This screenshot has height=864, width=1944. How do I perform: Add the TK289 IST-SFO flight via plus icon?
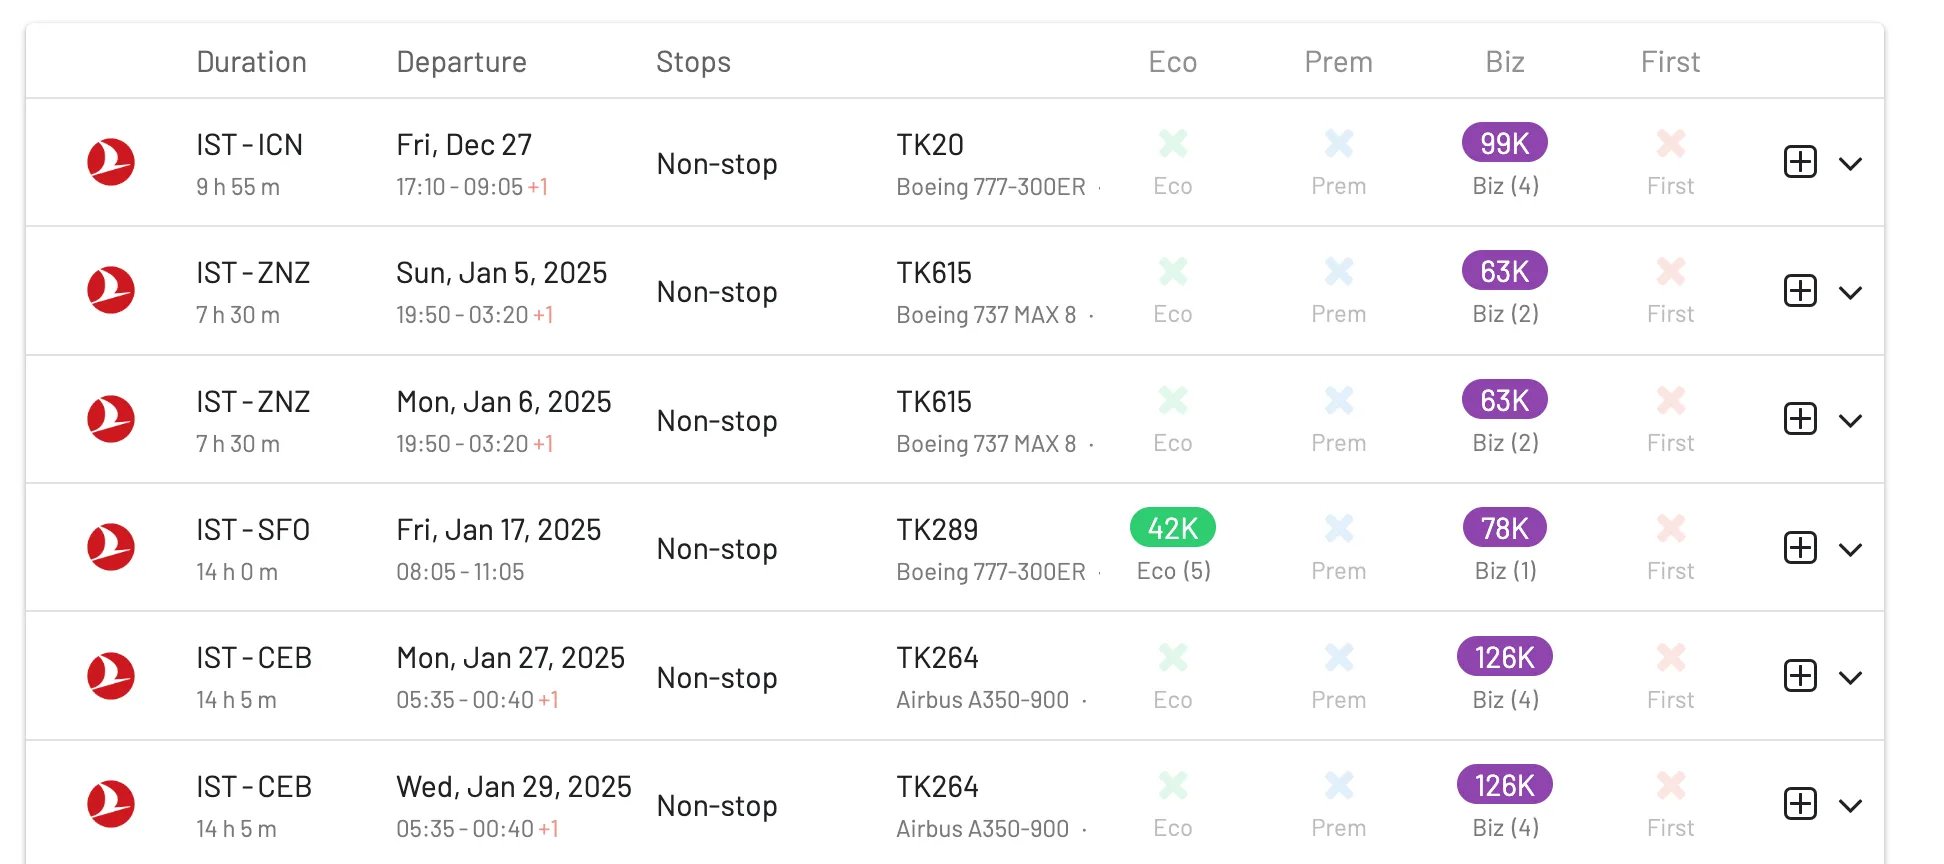pos(1800,548)
